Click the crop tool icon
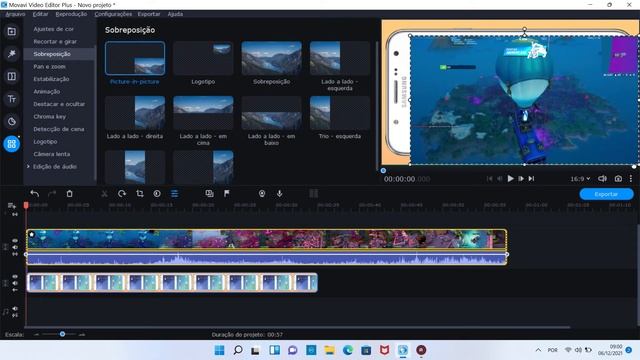The image size is (640, 360). coord(140,193)
